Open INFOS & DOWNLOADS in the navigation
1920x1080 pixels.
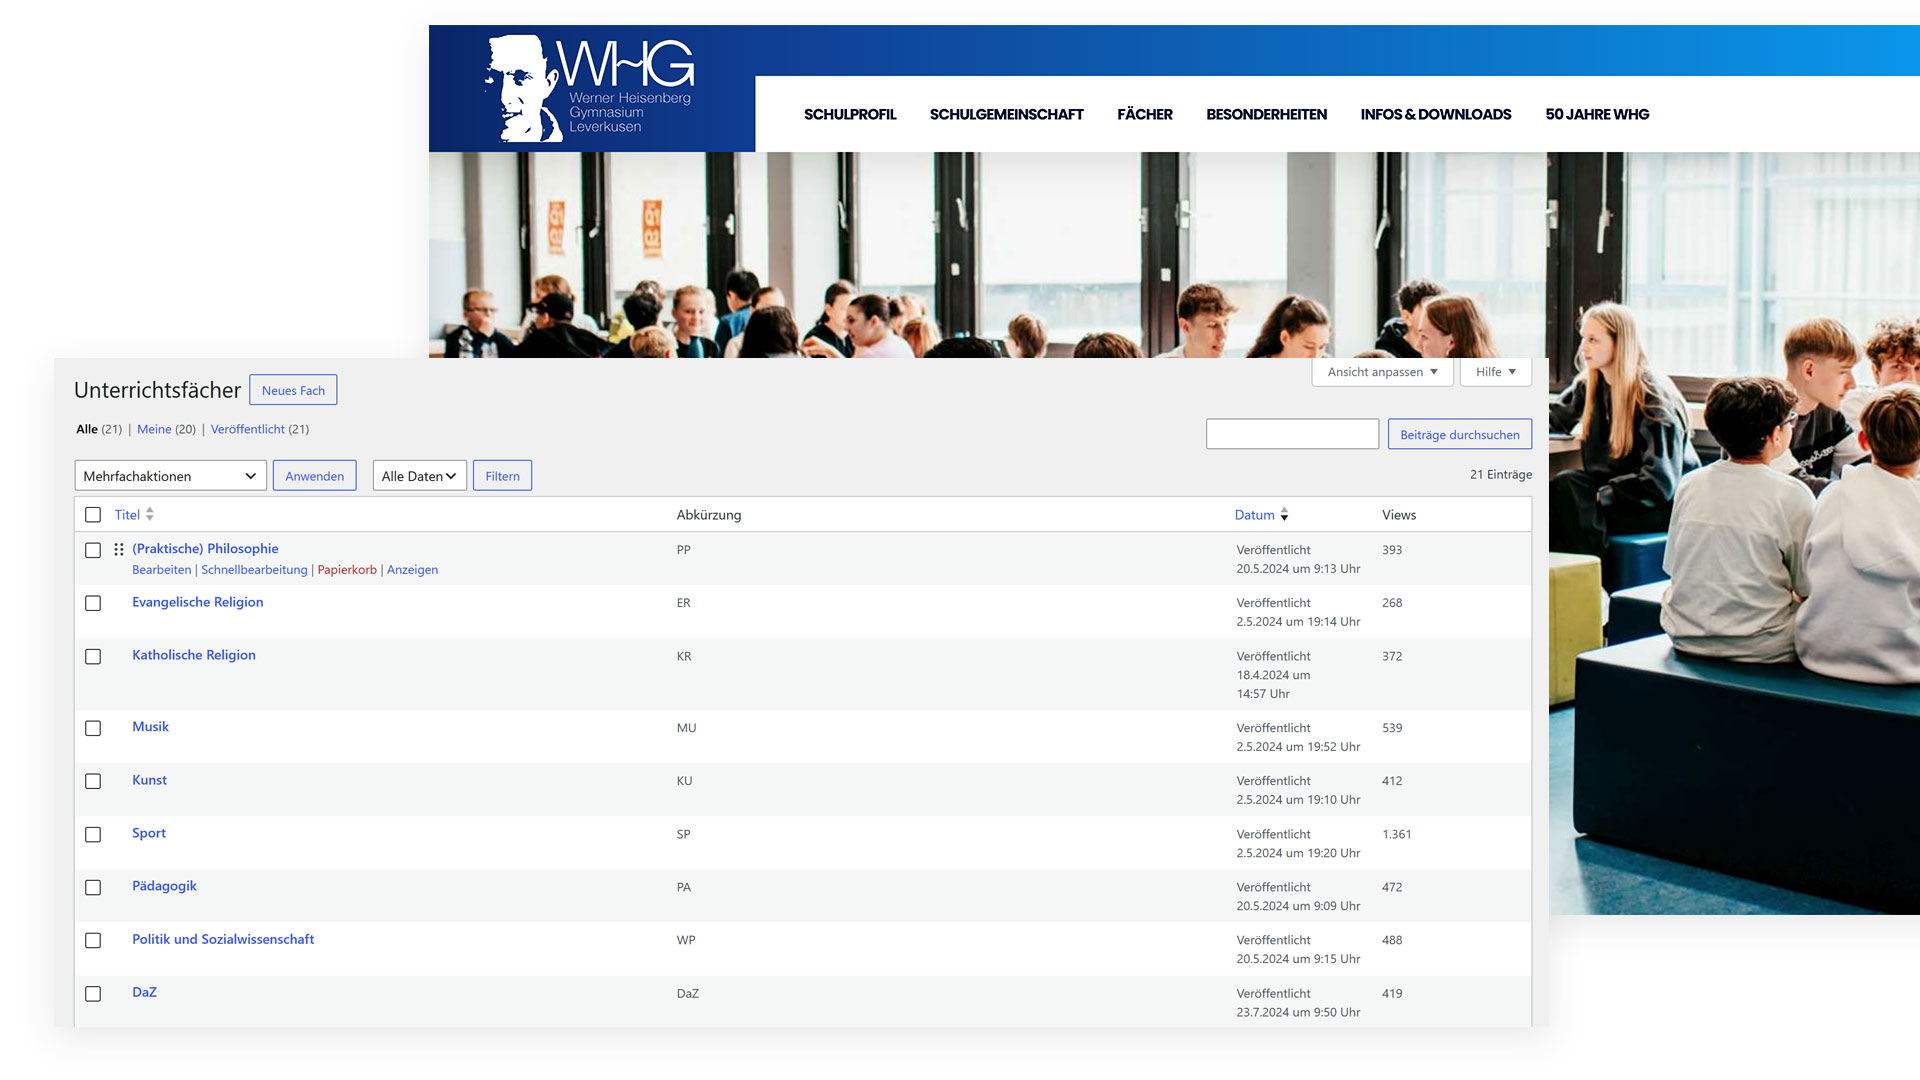coord(1435,114)
